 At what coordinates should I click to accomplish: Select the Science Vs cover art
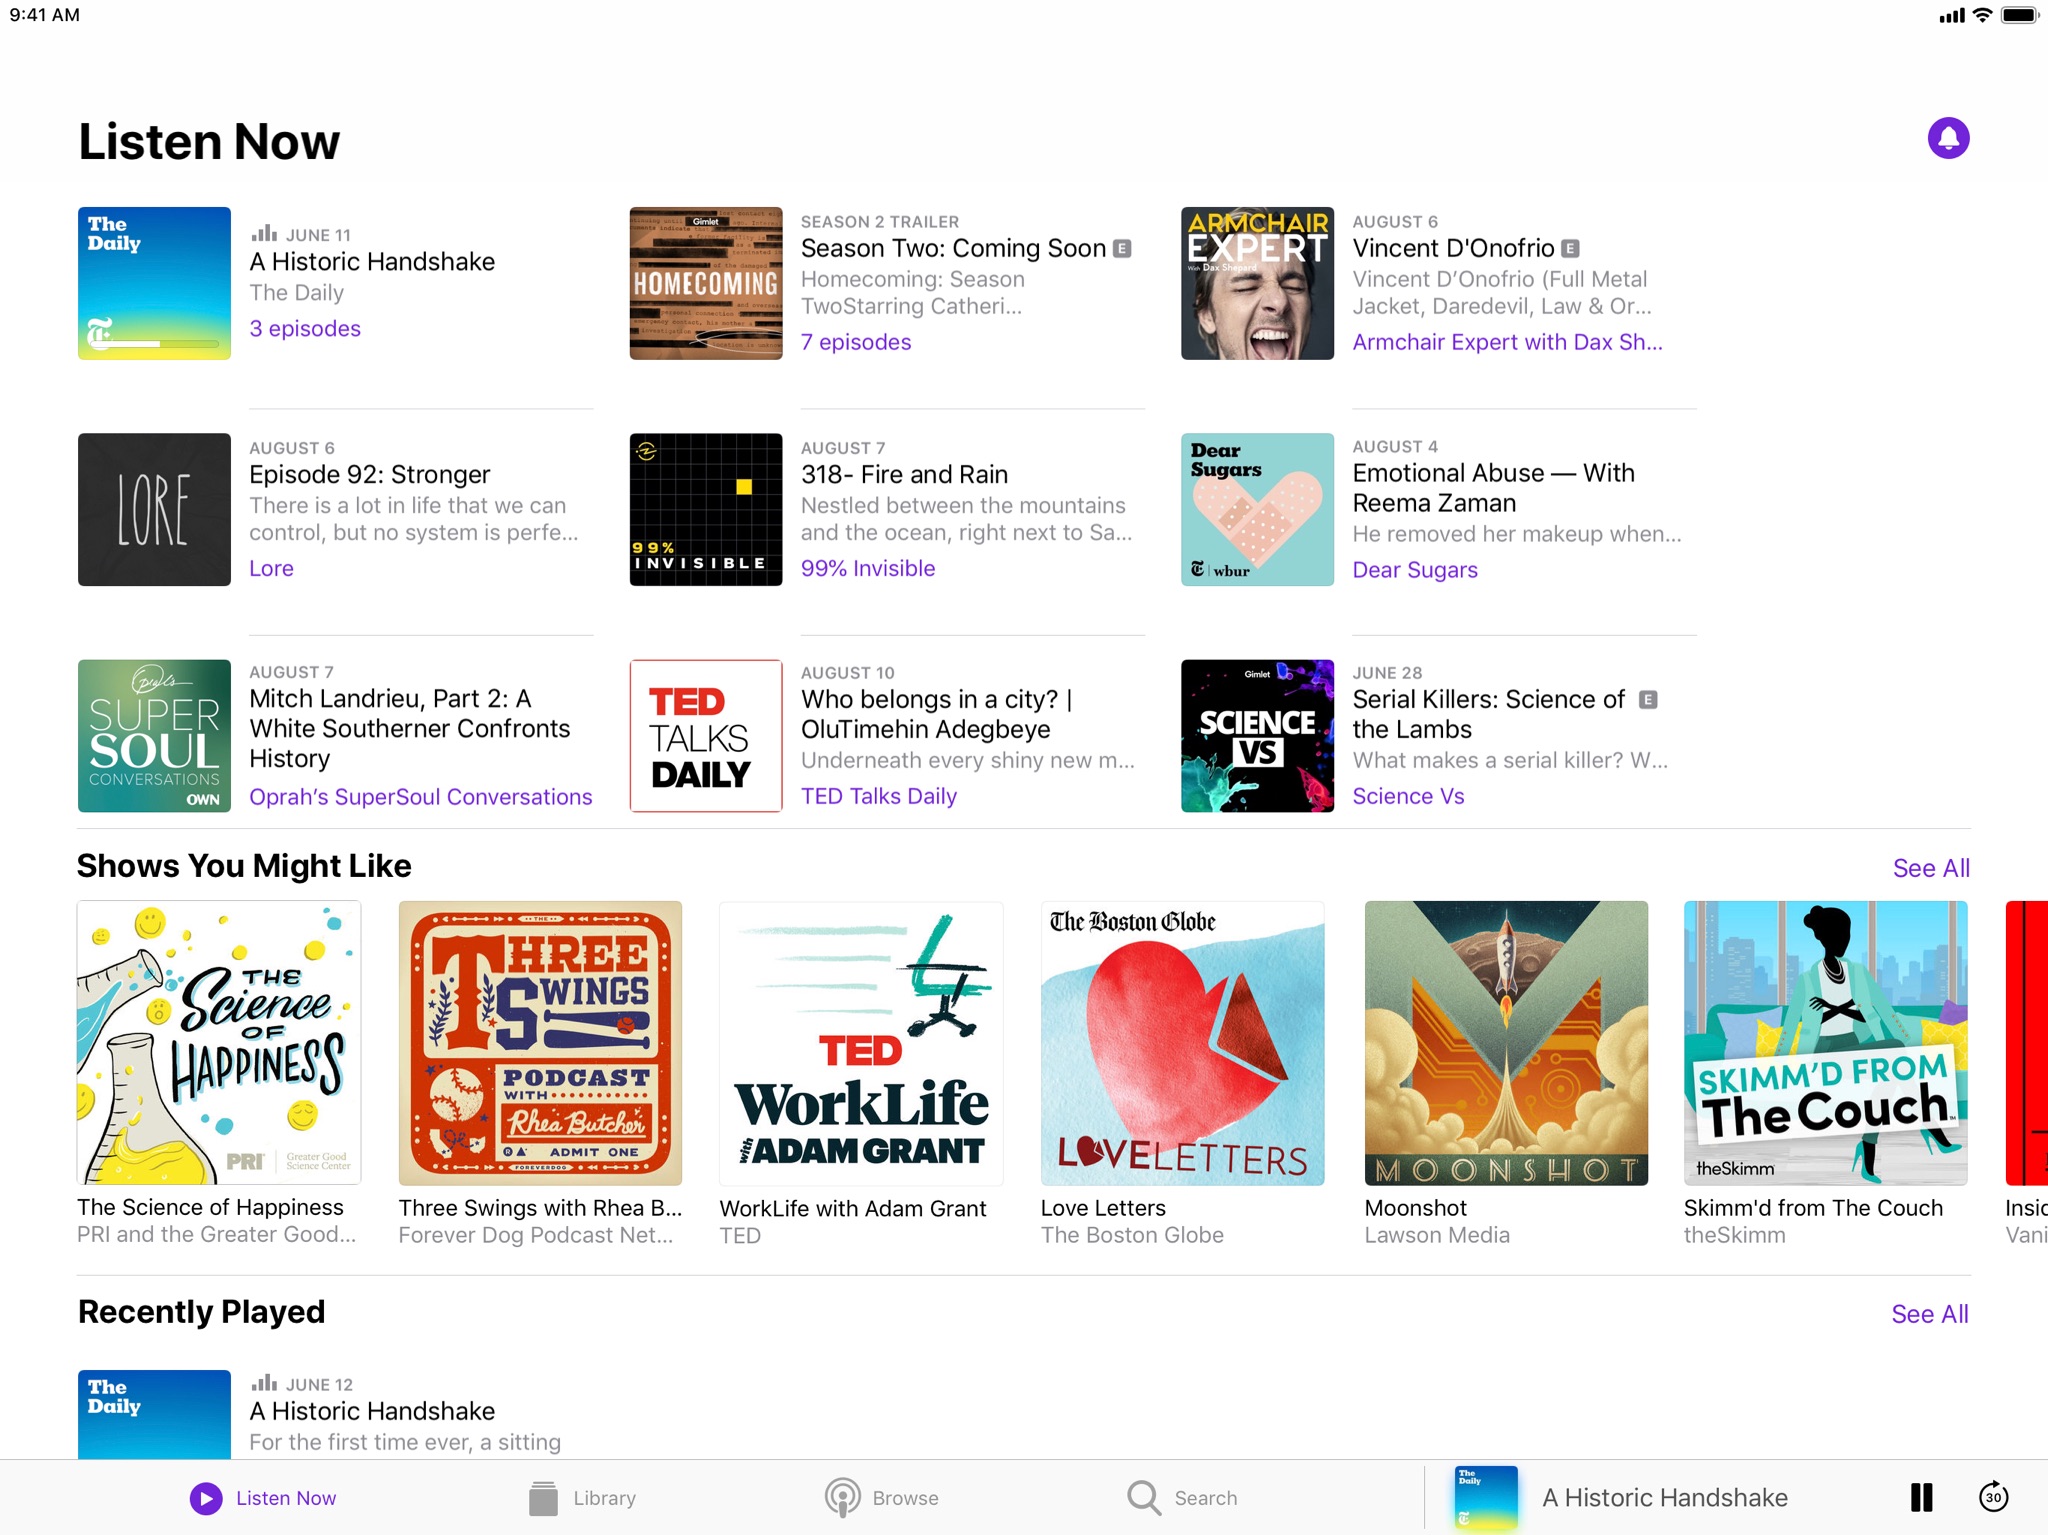(1257, 736)
